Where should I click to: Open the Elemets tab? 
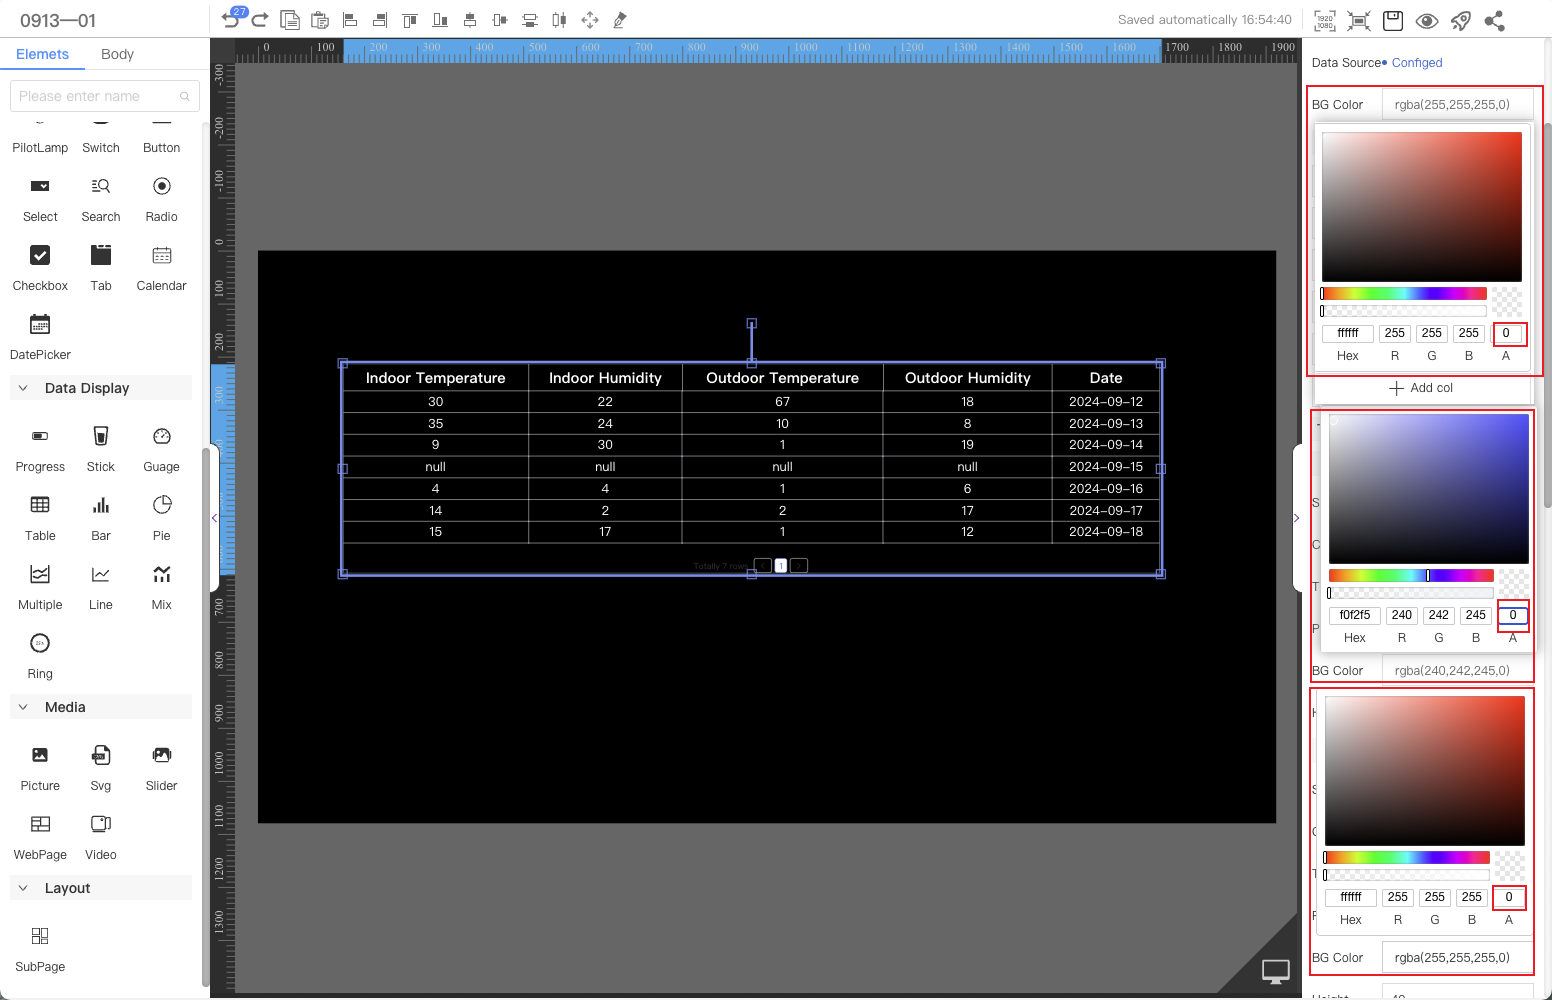point(42,54)
